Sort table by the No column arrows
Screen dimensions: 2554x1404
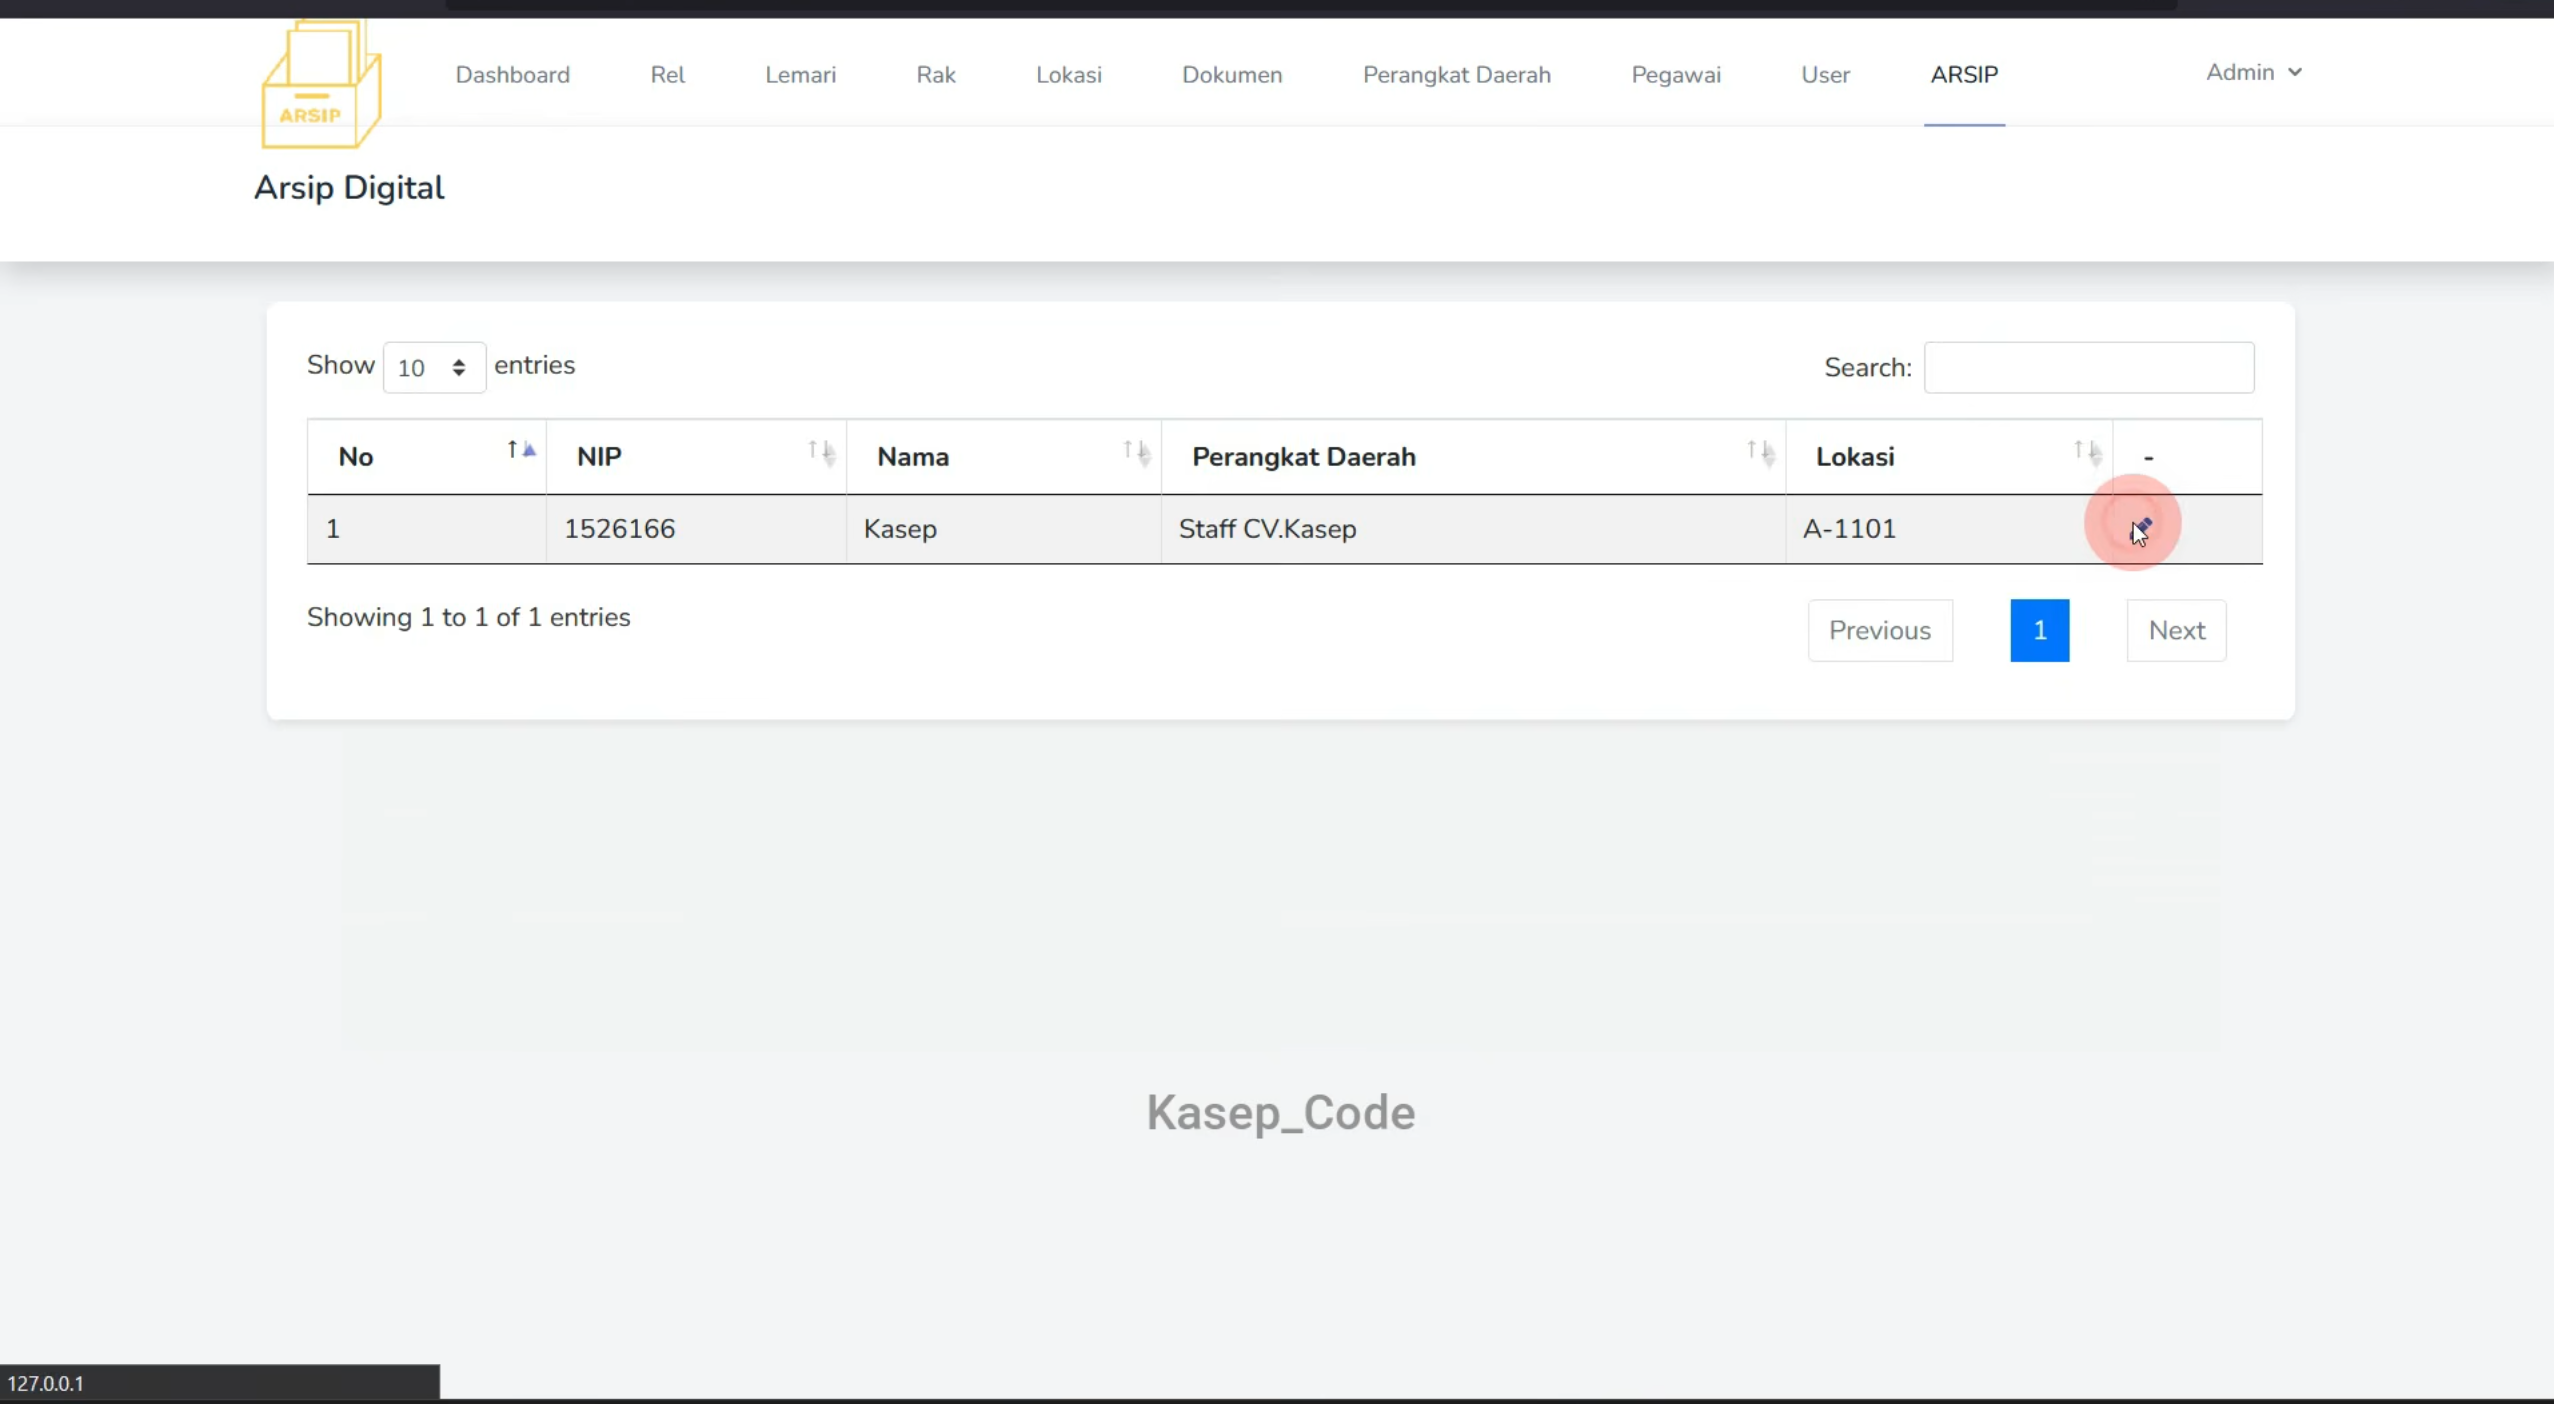click(x=521, y=450)
